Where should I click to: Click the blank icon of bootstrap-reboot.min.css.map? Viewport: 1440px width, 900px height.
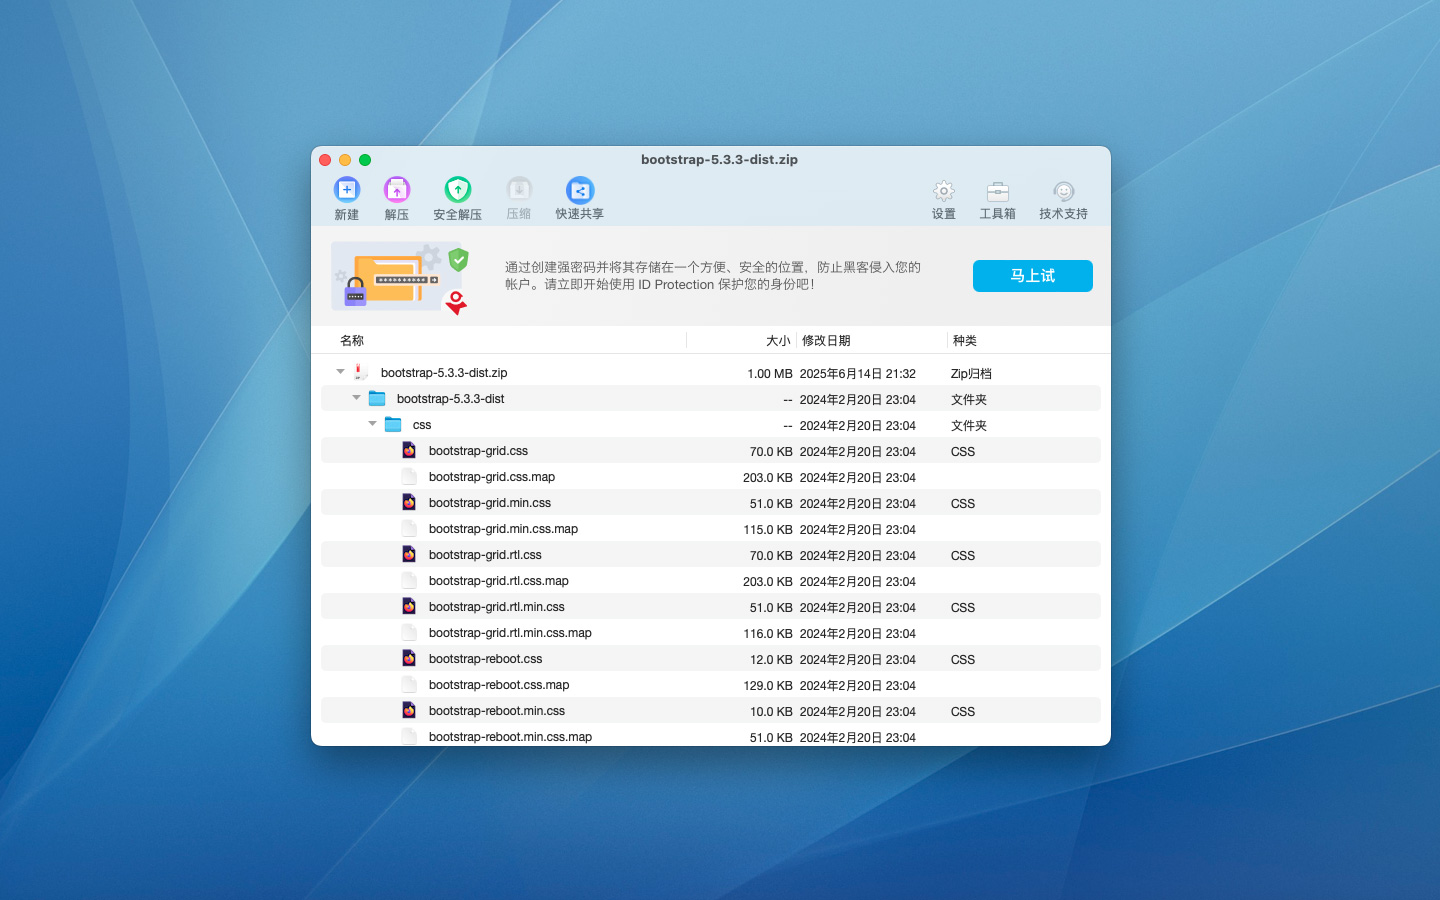[409, 736]
